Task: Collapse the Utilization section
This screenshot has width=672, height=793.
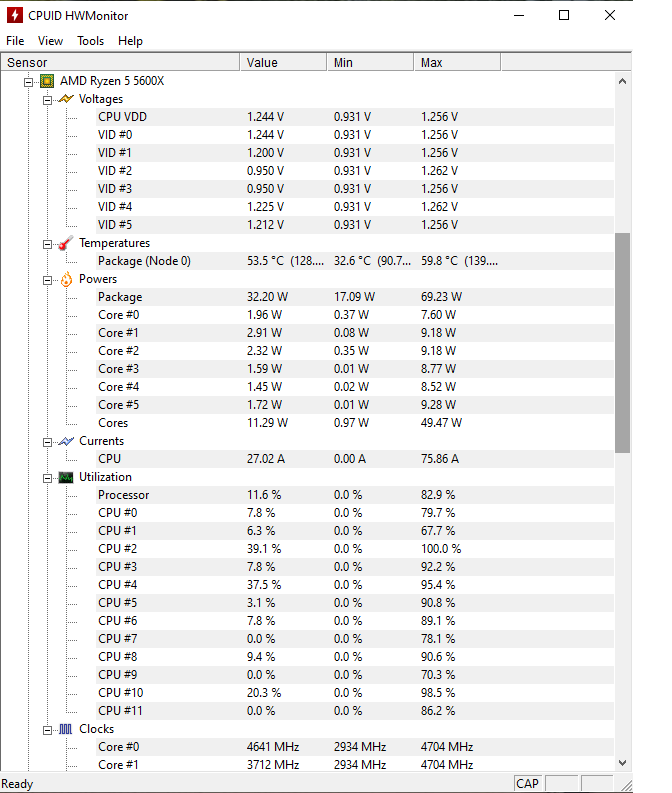Action: point(47,478)
